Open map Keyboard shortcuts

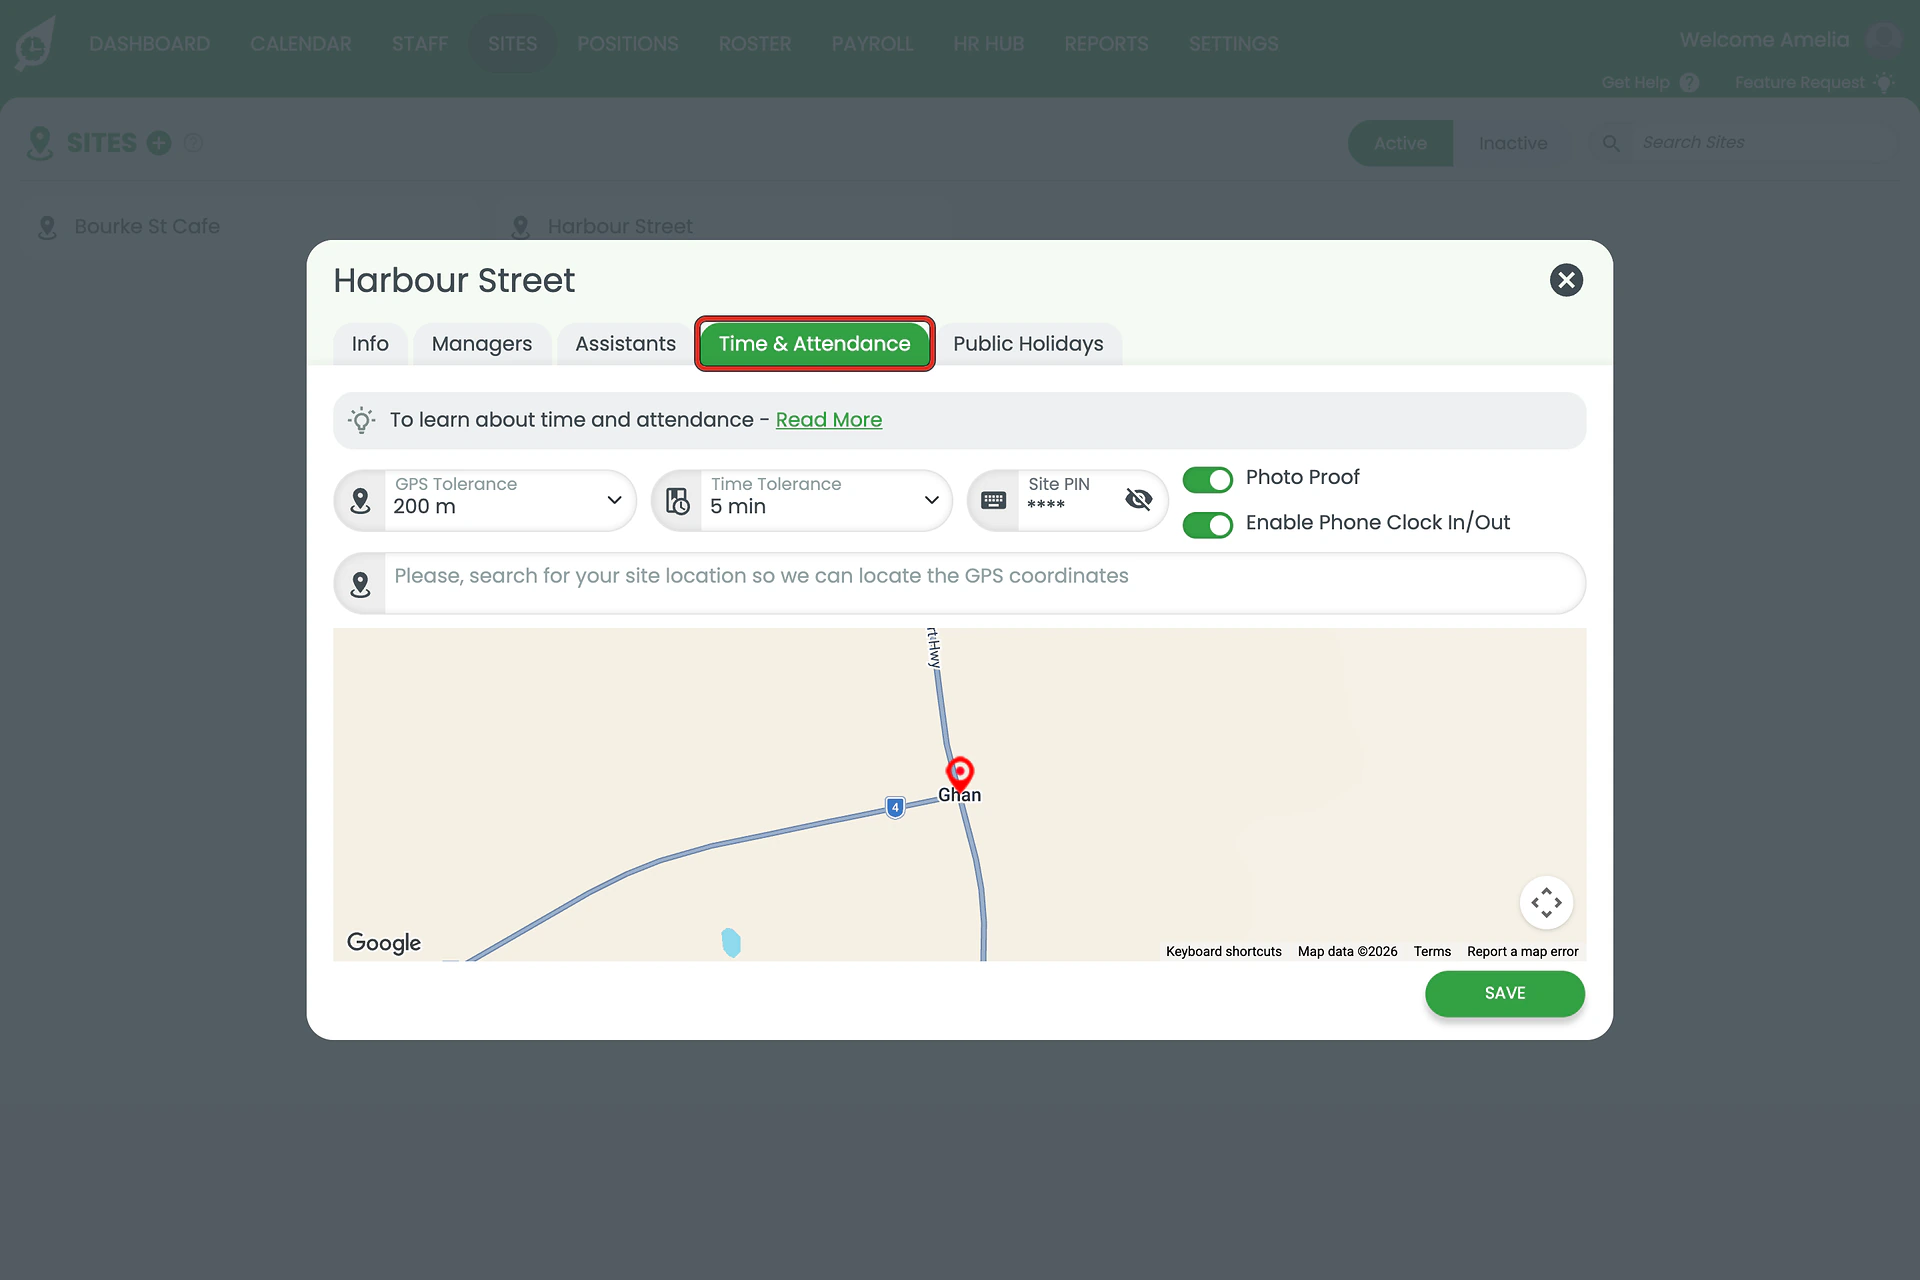tap(1223, 951)
